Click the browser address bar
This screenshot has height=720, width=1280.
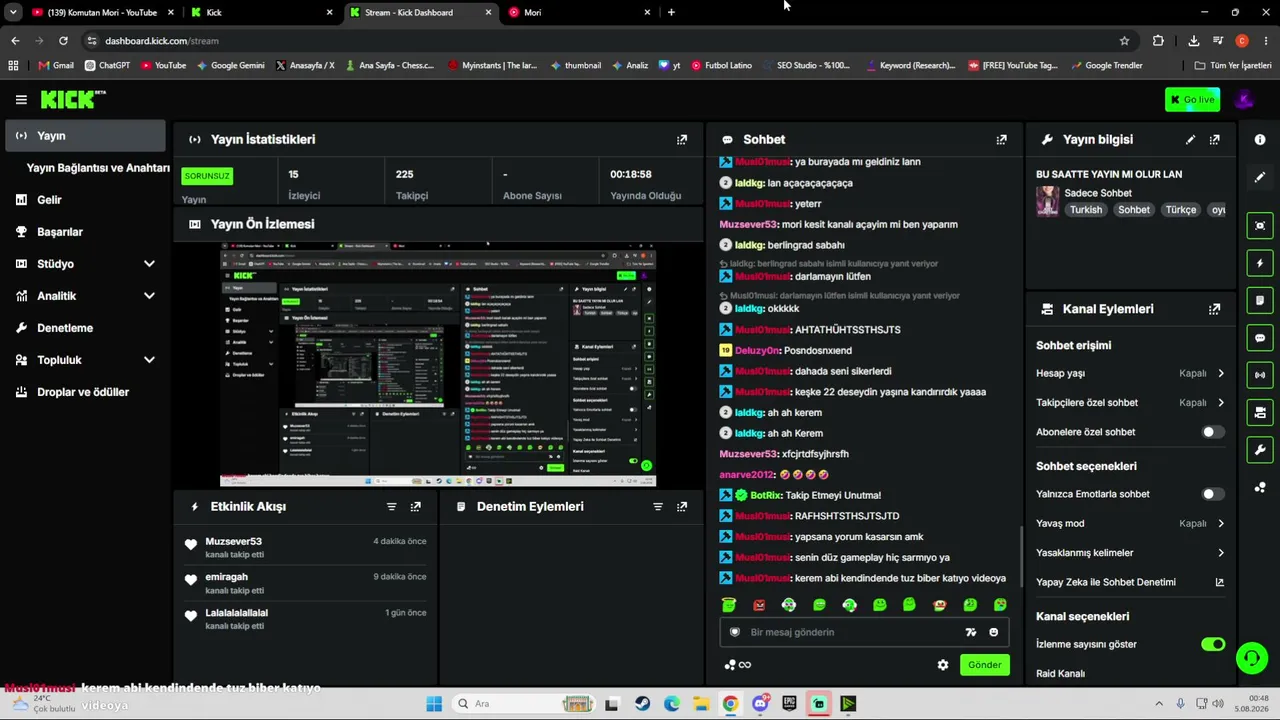[x=600, y=41]
